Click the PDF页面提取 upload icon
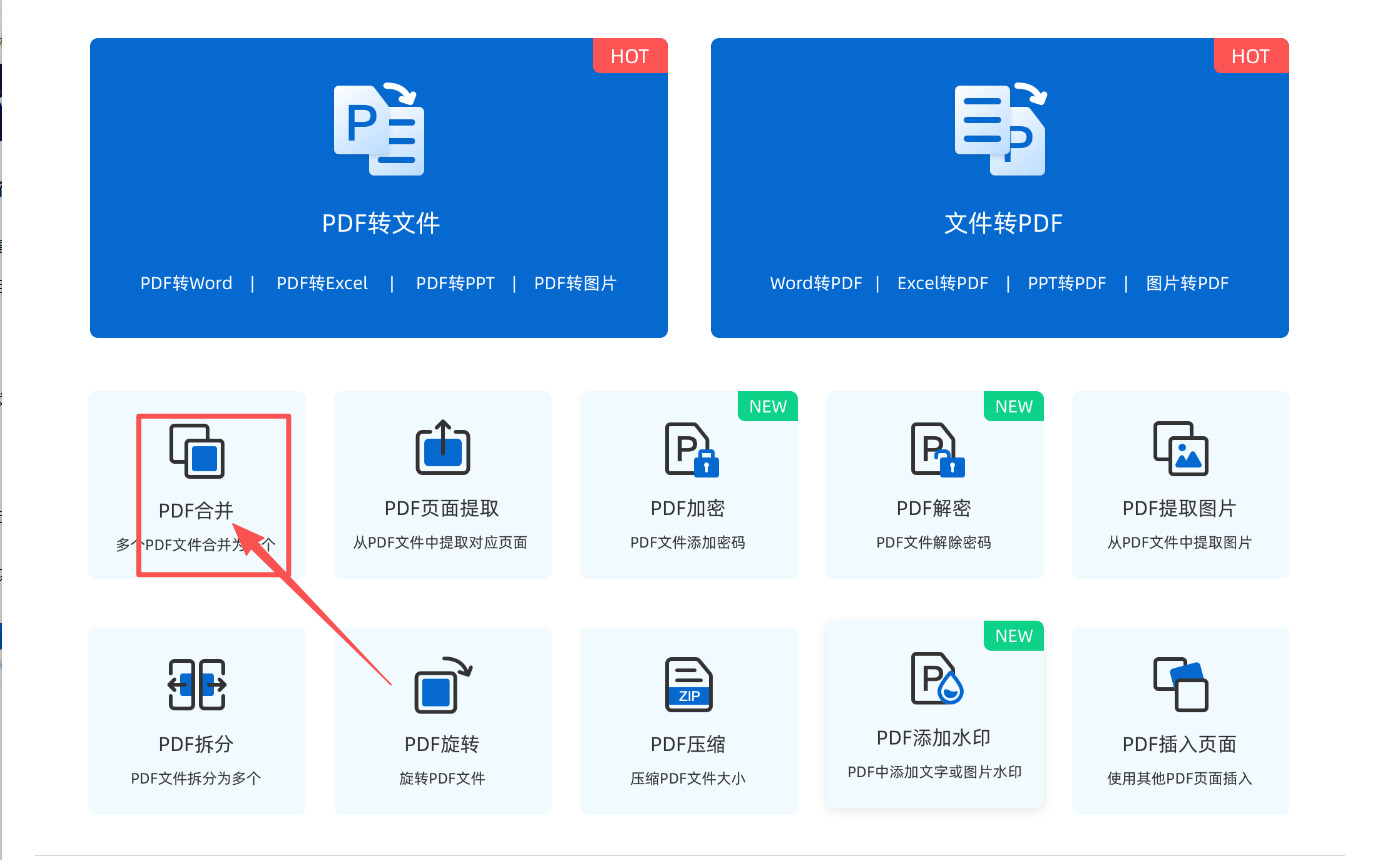 [x=442, y=447]
